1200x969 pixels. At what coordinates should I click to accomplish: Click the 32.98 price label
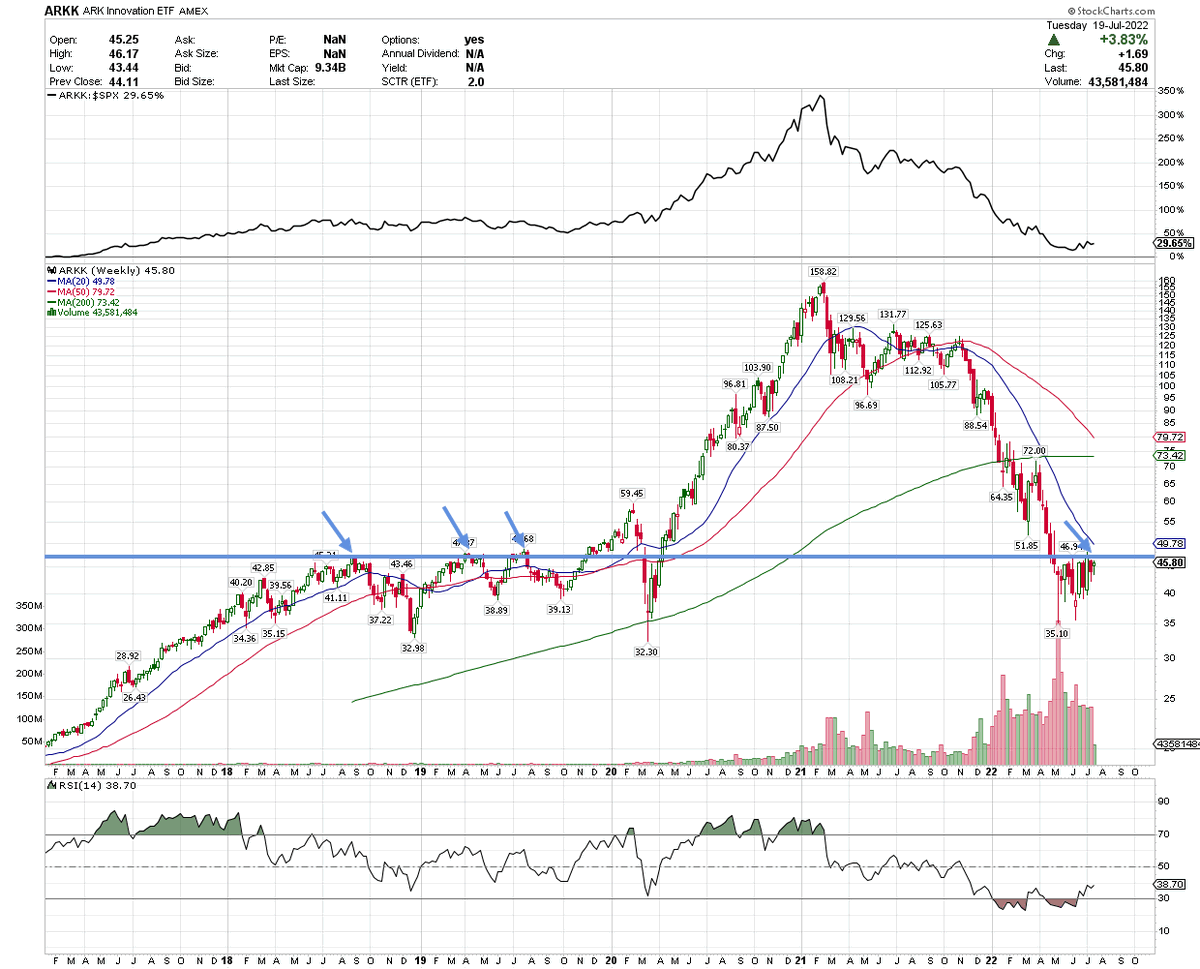(413, 647)
